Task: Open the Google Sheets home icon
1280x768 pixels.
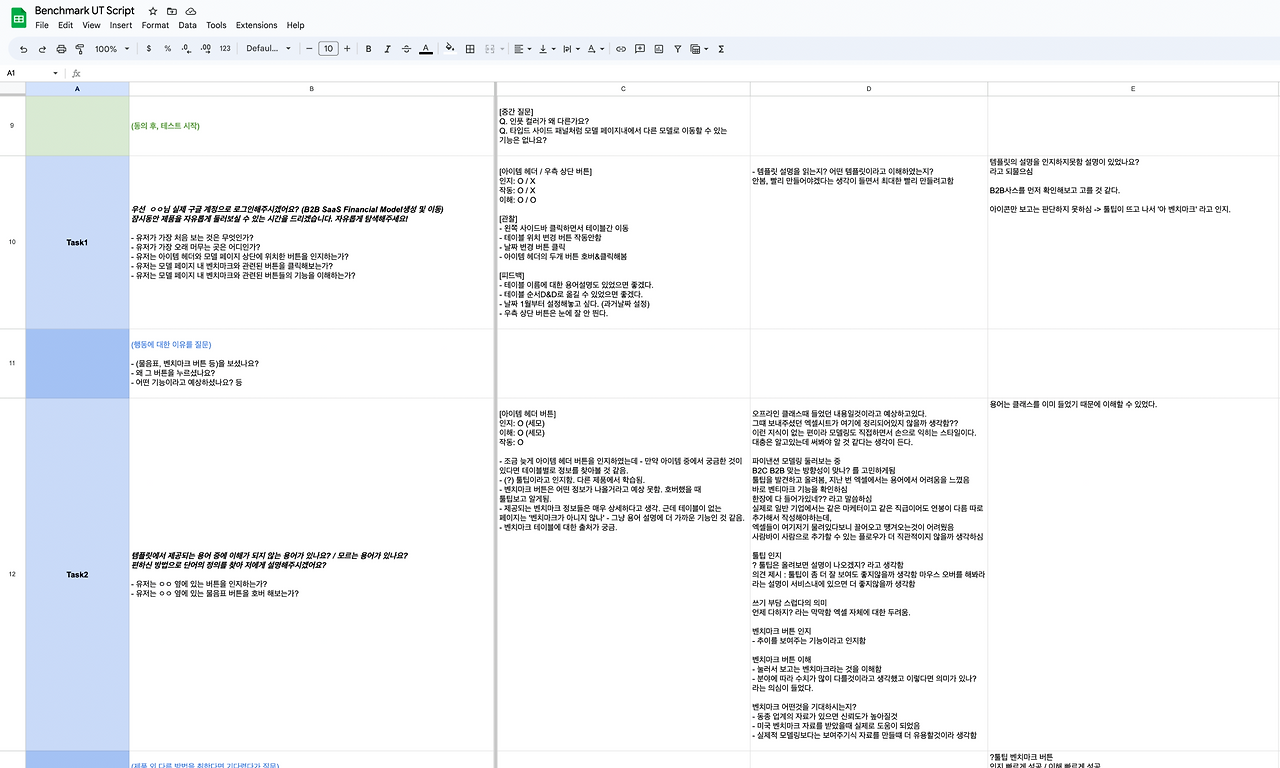Action: (x=18, y=16)
